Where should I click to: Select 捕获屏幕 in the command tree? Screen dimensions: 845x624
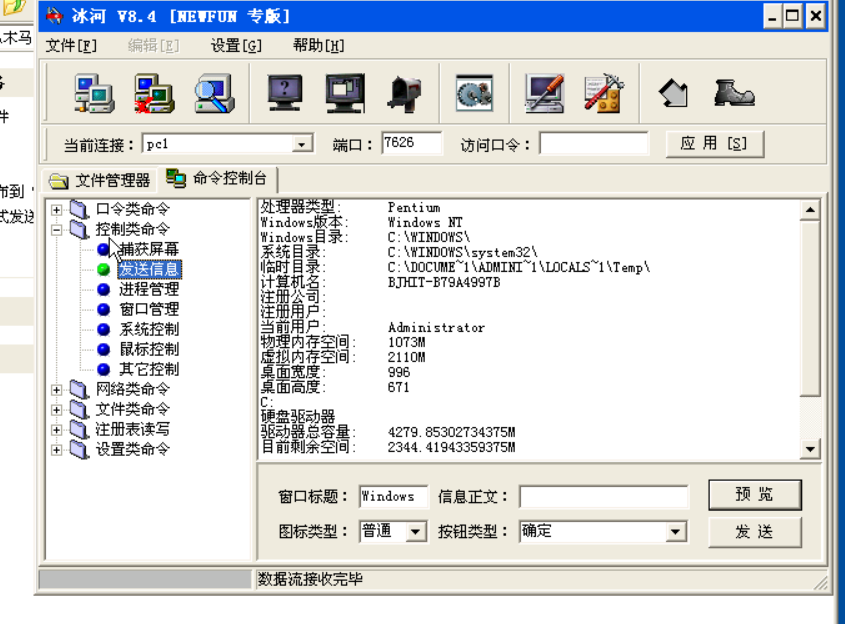click(149, 249)
